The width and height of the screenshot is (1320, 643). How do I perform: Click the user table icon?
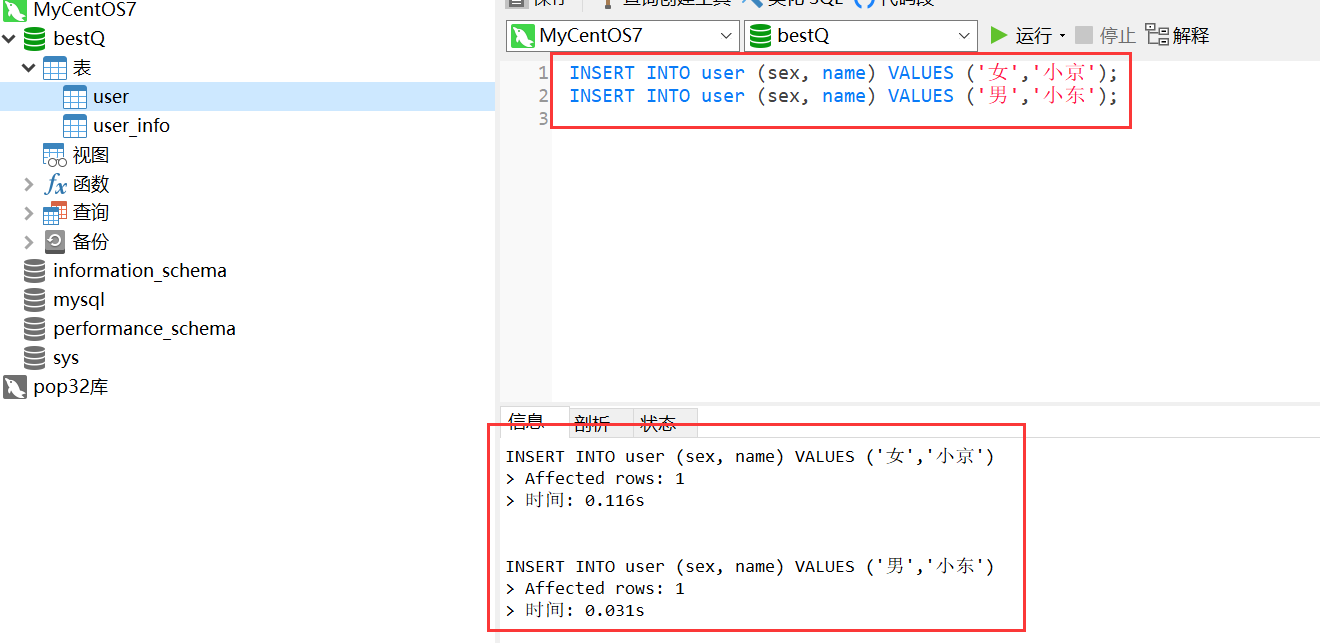click(75, 97)
